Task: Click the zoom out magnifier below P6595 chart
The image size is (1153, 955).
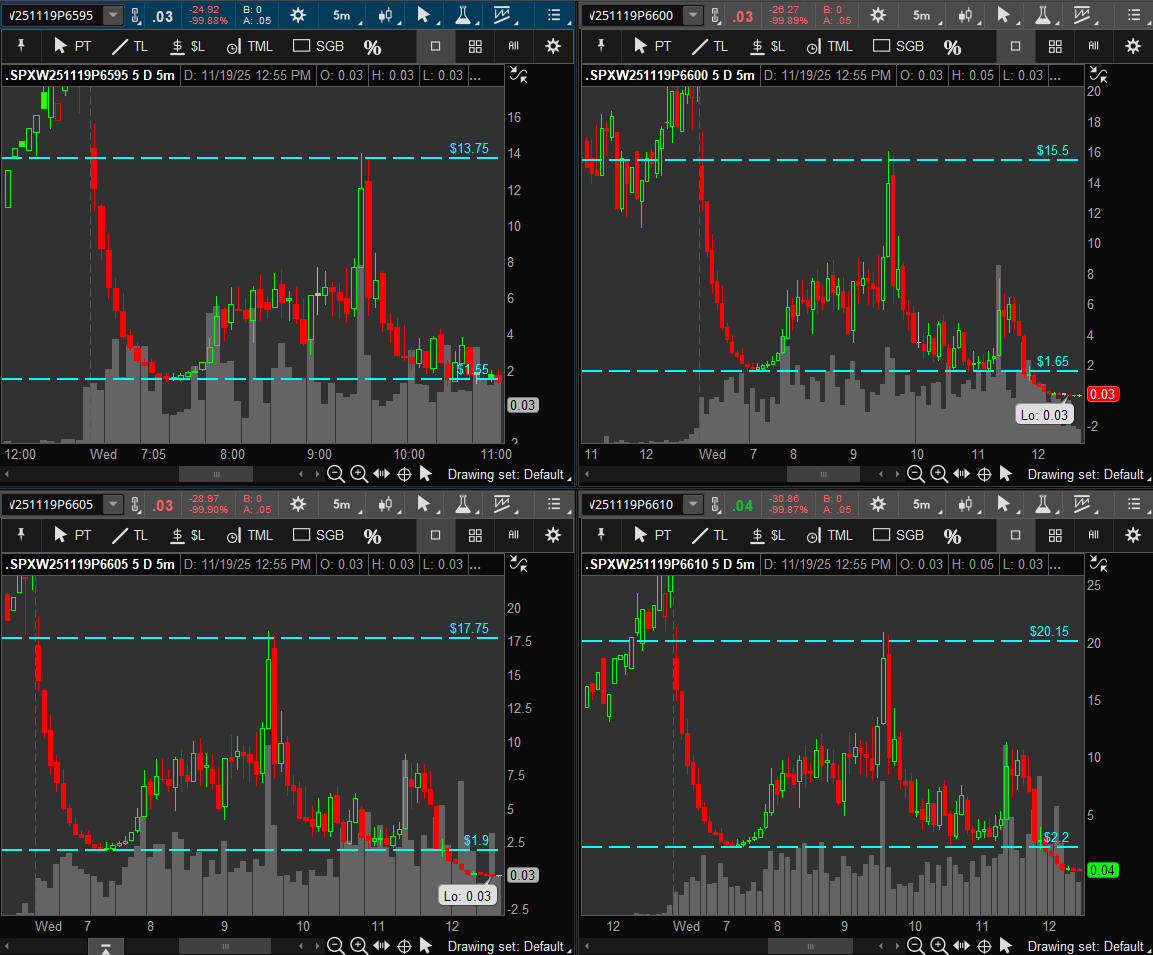Action: (x=336, y=474)
